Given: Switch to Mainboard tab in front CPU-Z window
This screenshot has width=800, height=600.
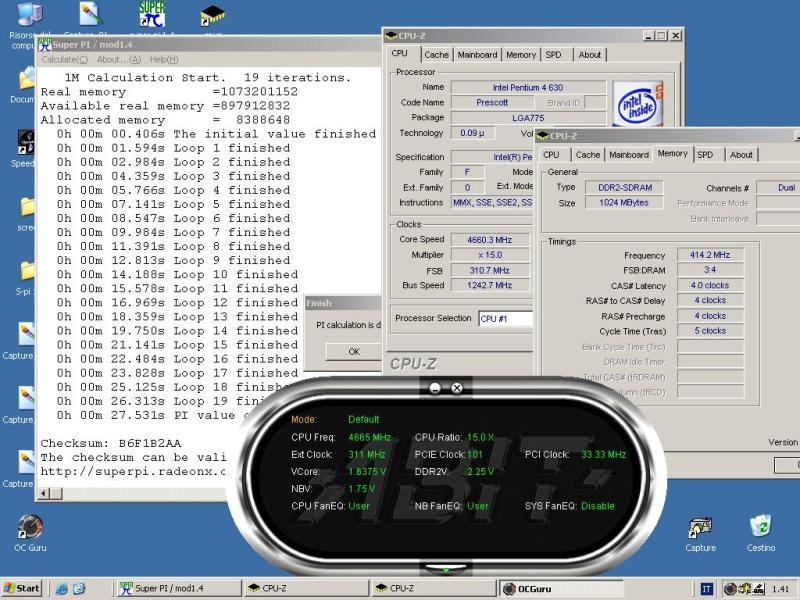Looking at the screenshot, I should pyautogui.click(x=629, y=155).
